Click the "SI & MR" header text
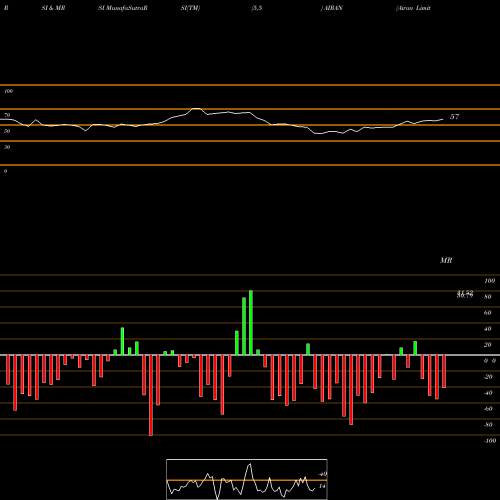 click(53, 8)
